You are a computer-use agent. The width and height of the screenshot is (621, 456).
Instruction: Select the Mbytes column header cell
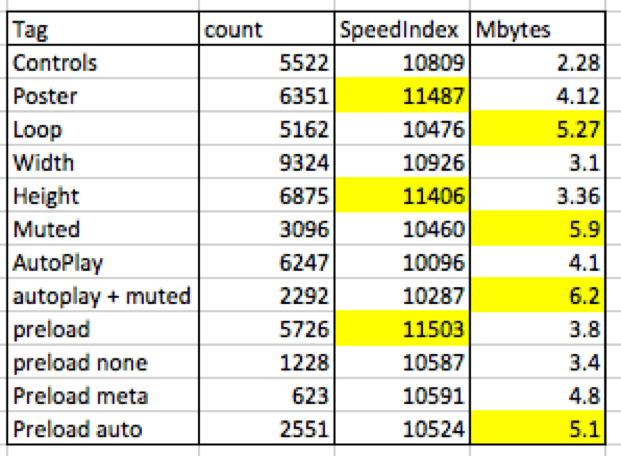[538, 28]
